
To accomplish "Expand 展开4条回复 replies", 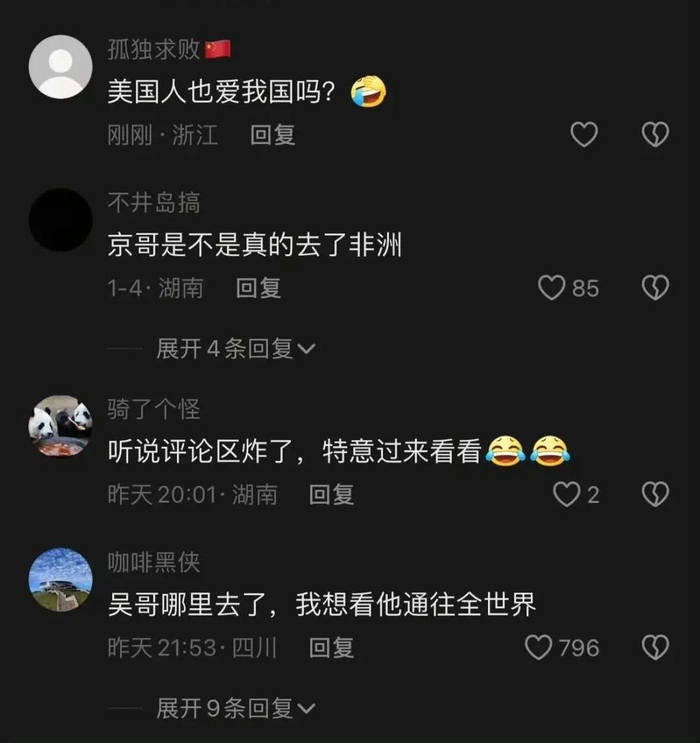I will [x=236, y=349].
